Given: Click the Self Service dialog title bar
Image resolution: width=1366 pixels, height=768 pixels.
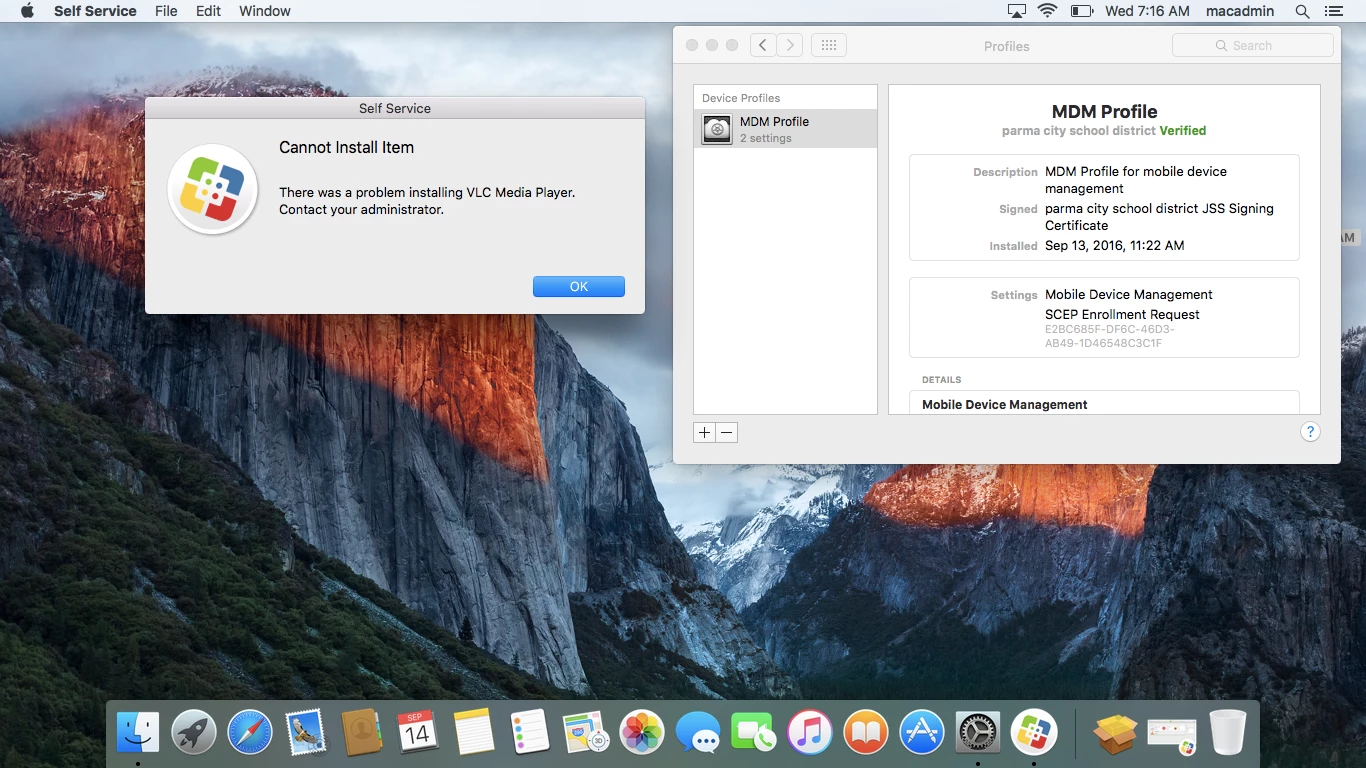Looking at the screenshot, I should click(x=395, y=108).
